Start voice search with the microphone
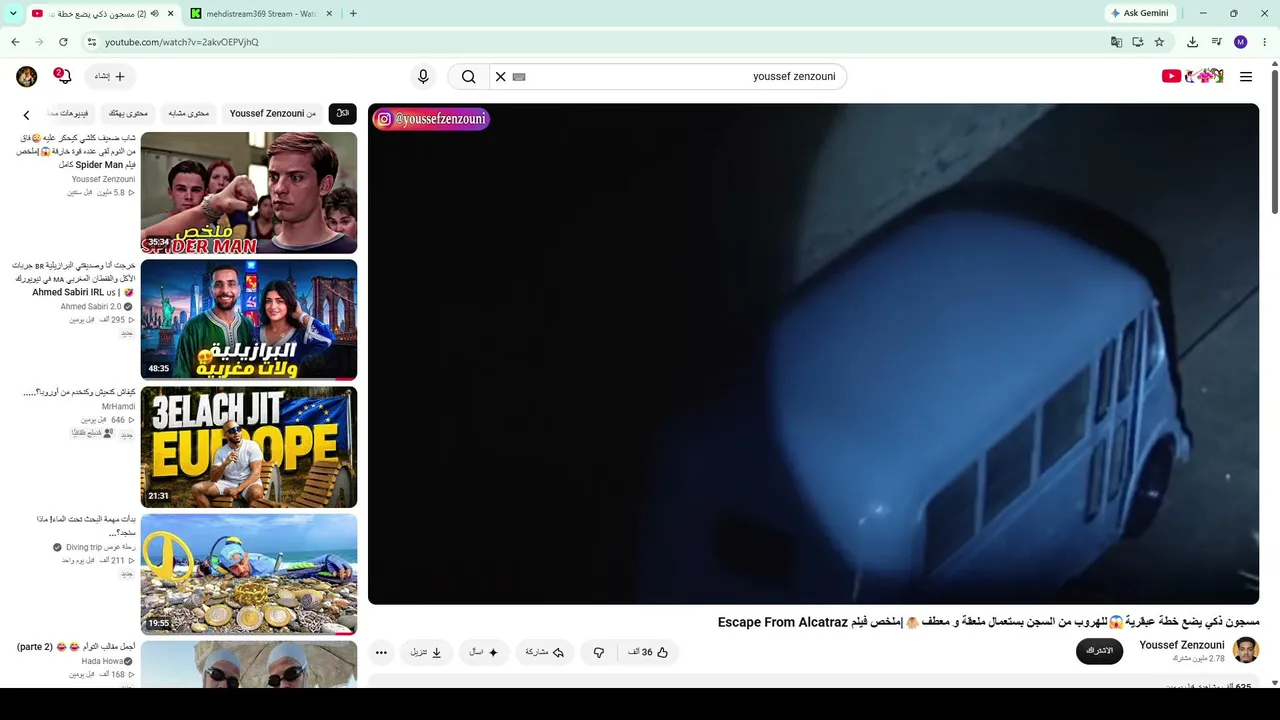This screenshot has width=1280, height=720. (423, 77)
